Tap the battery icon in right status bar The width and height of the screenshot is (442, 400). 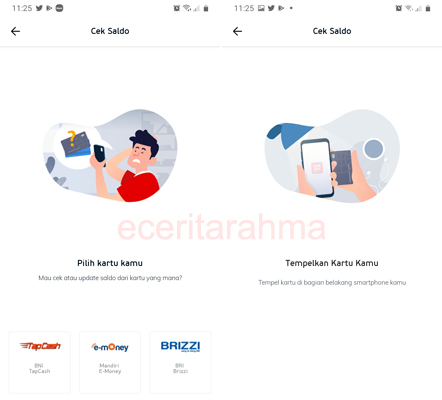(x=428, y=8)
